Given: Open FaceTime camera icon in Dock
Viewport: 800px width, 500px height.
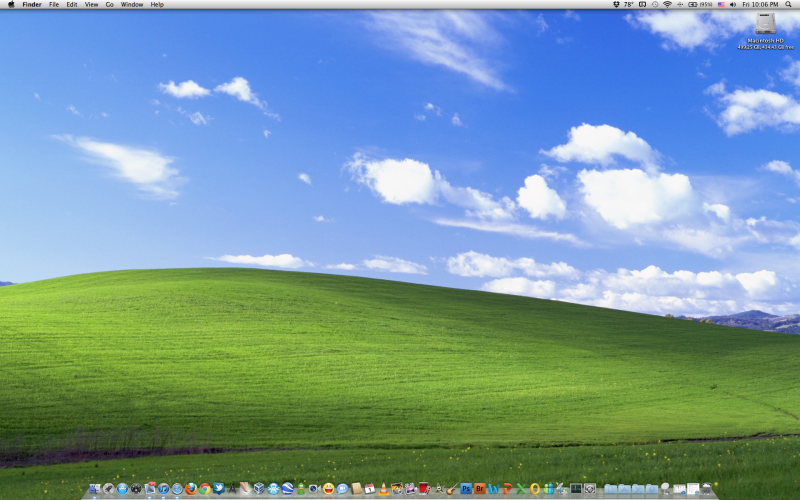Looking at the screenshot, I should point(314,488).
